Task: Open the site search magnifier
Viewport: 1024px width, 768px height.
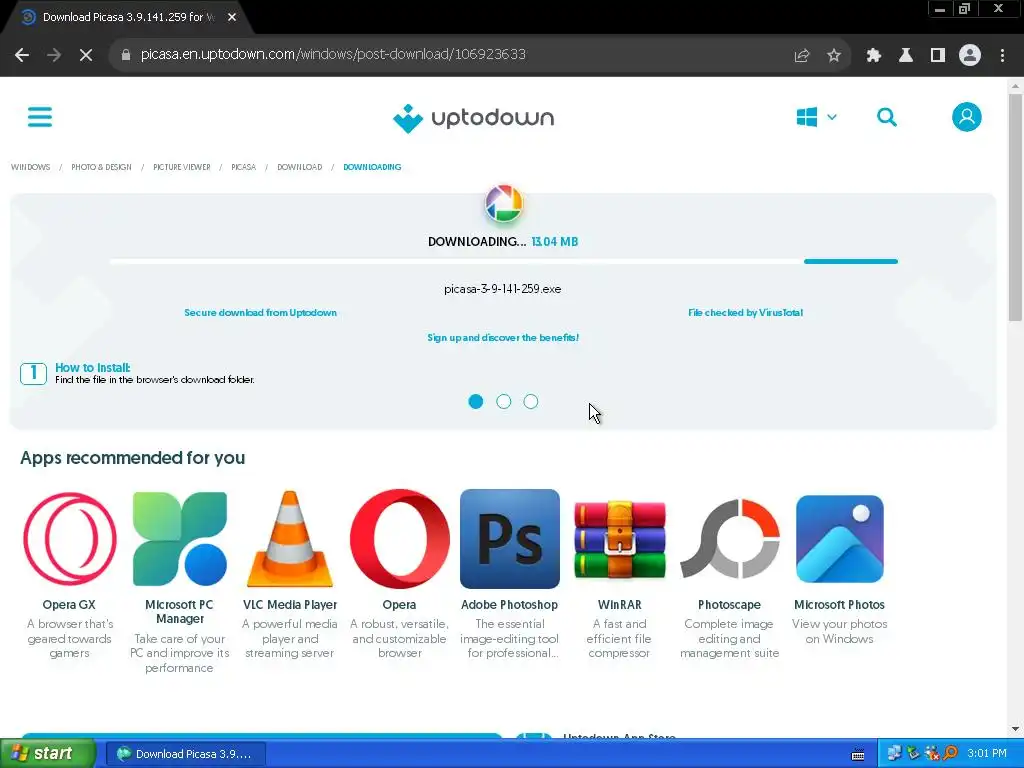Action: click(887, 118)
